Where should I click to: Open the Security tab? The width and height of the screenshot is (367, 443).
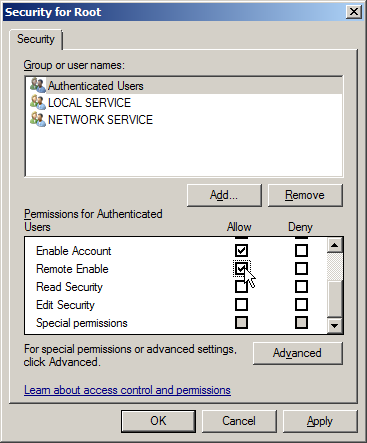36,39
